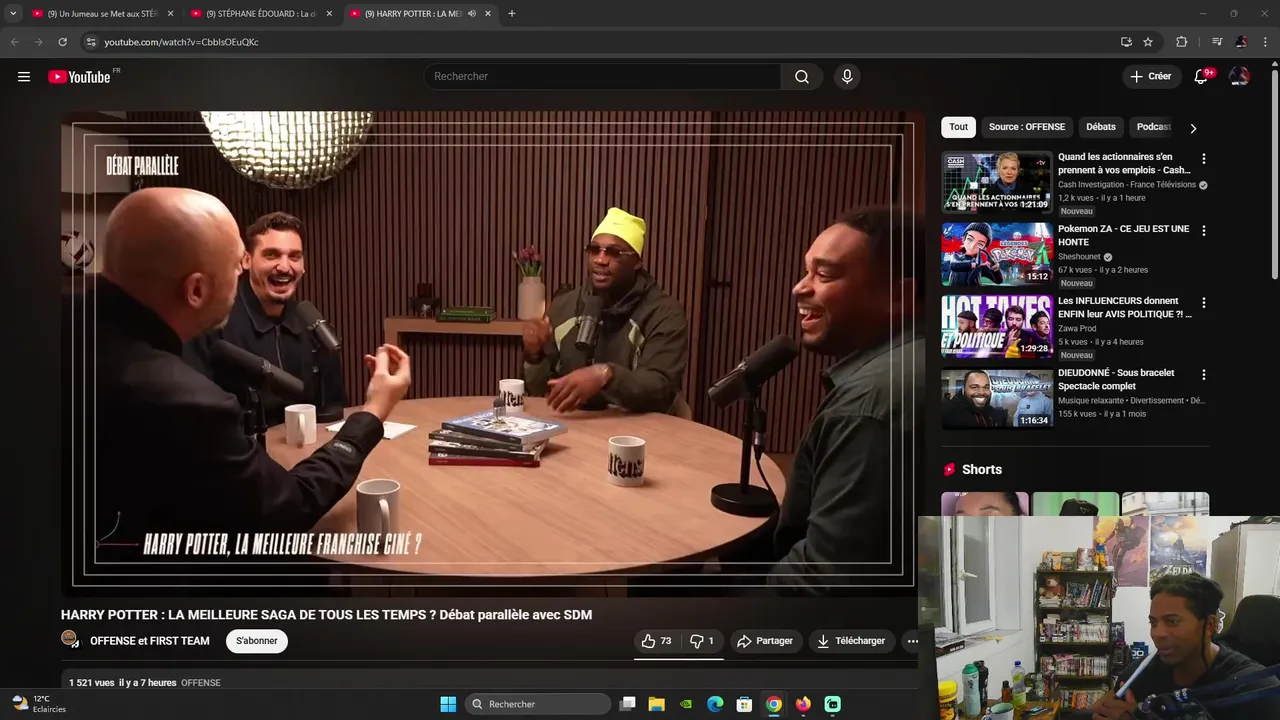
Task: Start voice search with the microphone
Action: click(847, 77)
